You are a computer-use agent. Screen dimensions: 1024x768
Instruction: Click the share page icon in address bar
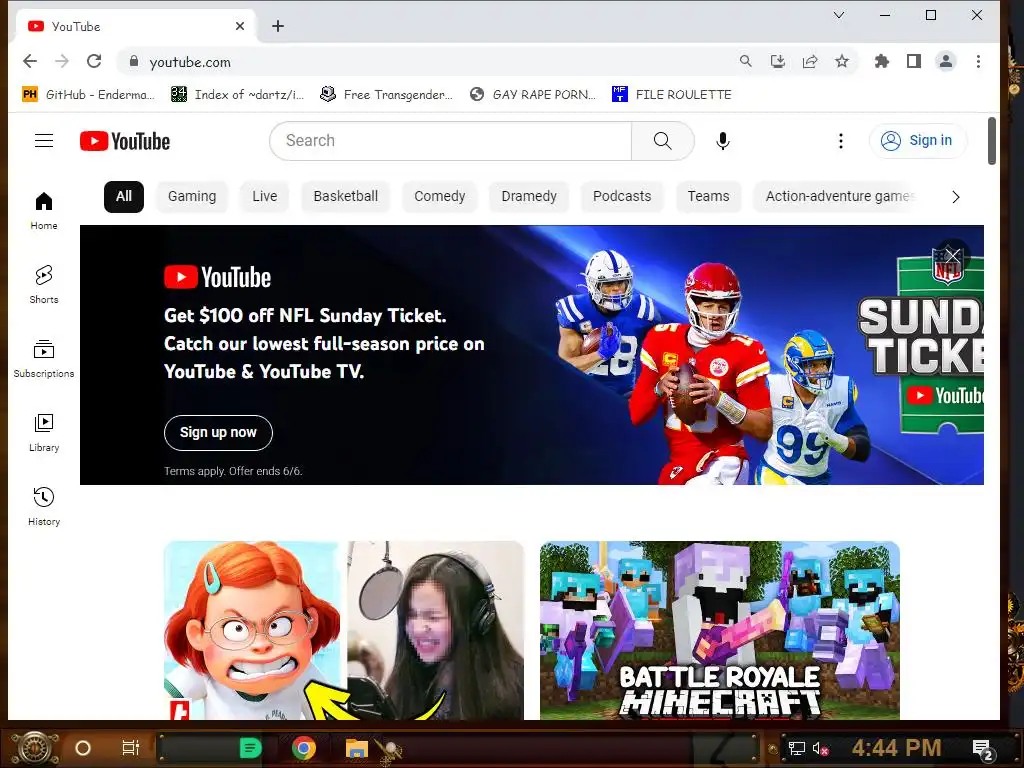(x=810, y=61)
